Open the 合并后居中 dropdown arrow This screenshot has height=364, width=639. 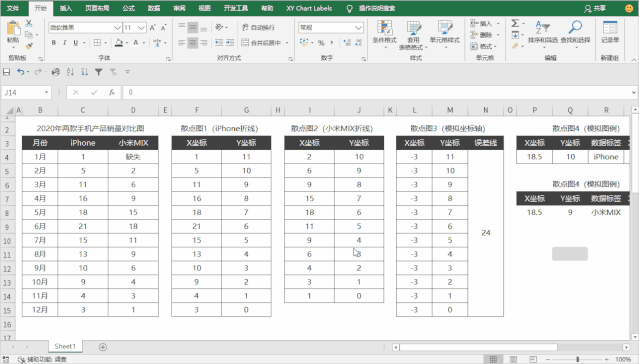287,42
